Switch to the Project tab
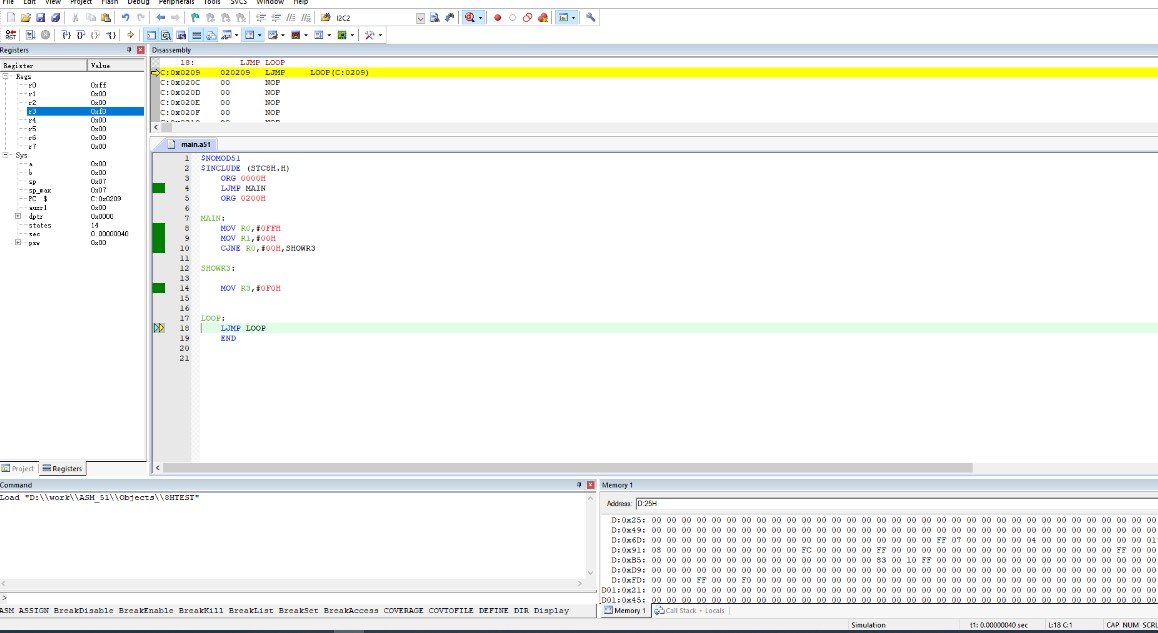The width and height of the screenshot is (1158, 633). [18, 468]
